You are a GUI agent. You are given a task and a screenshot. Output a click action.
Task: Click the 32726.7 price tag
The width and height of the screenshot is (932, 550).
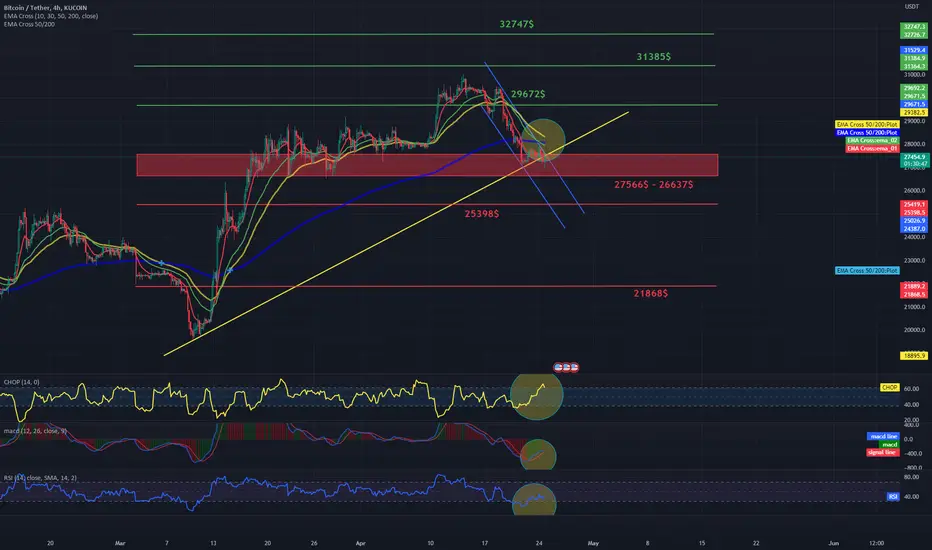(914, 35)
